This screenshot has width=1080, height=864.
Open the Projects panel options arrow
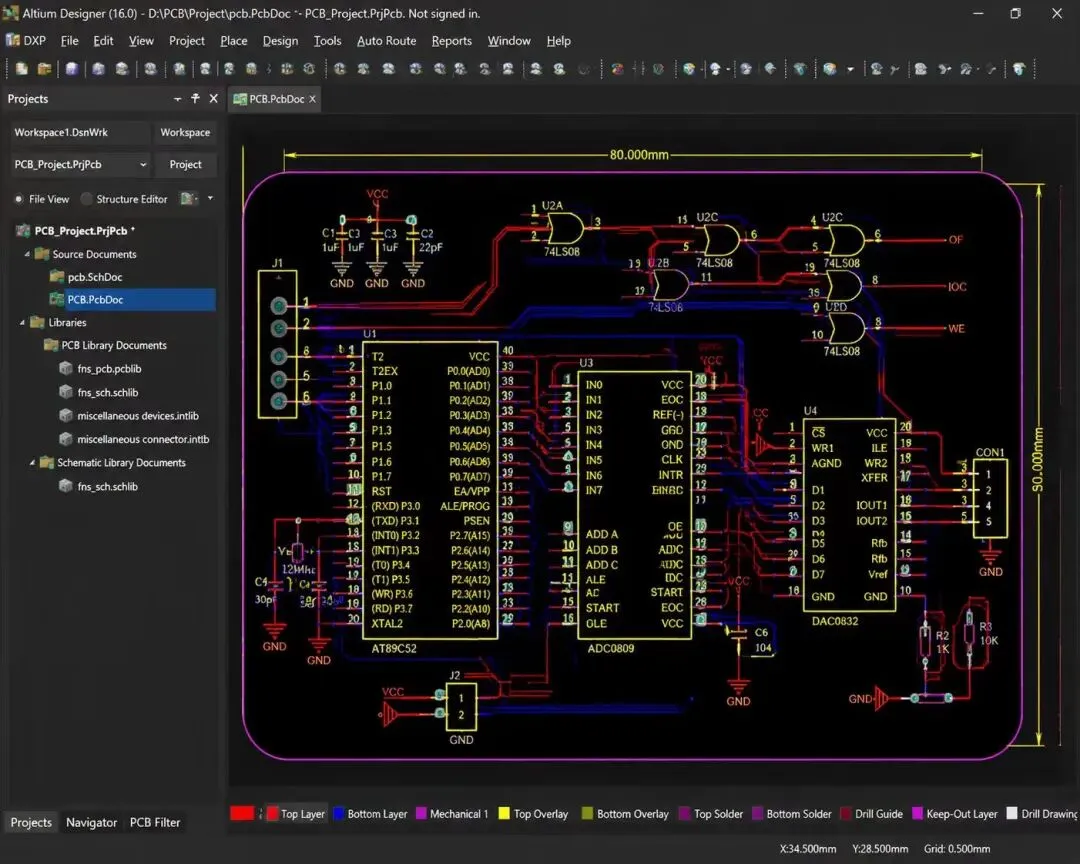point(178,99)
